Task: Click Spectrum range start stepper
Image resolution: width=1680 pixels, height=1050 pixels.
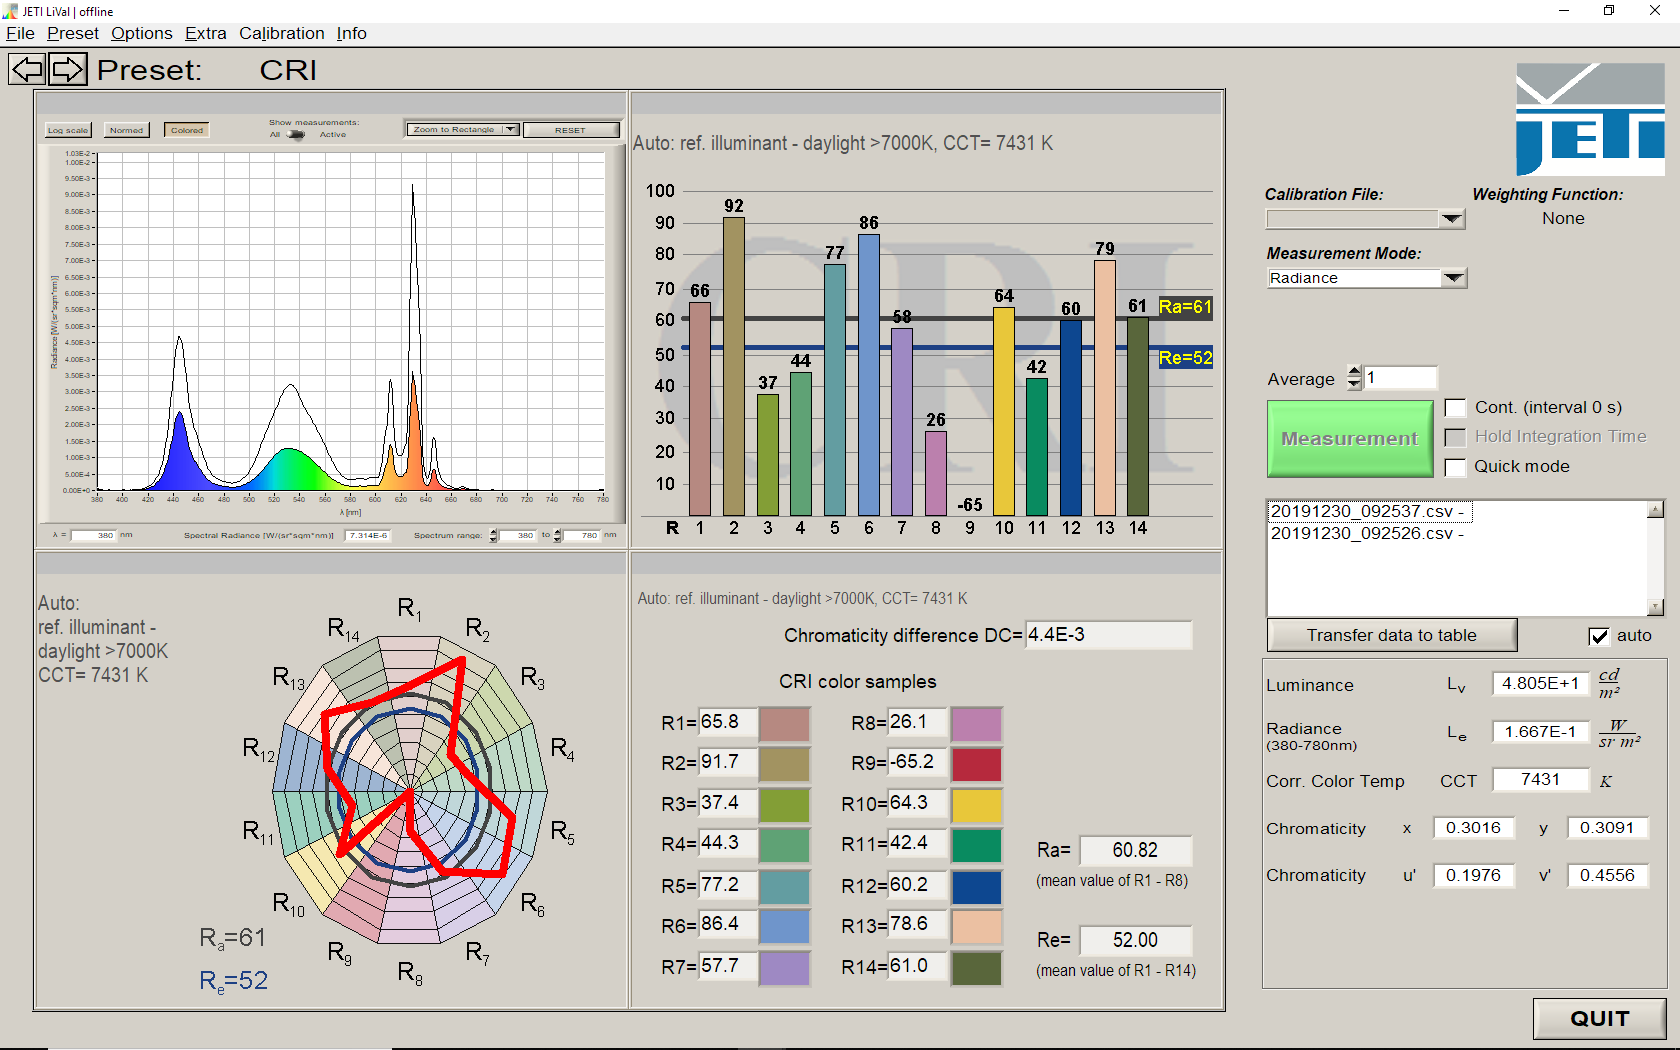Action: (493, 535)
